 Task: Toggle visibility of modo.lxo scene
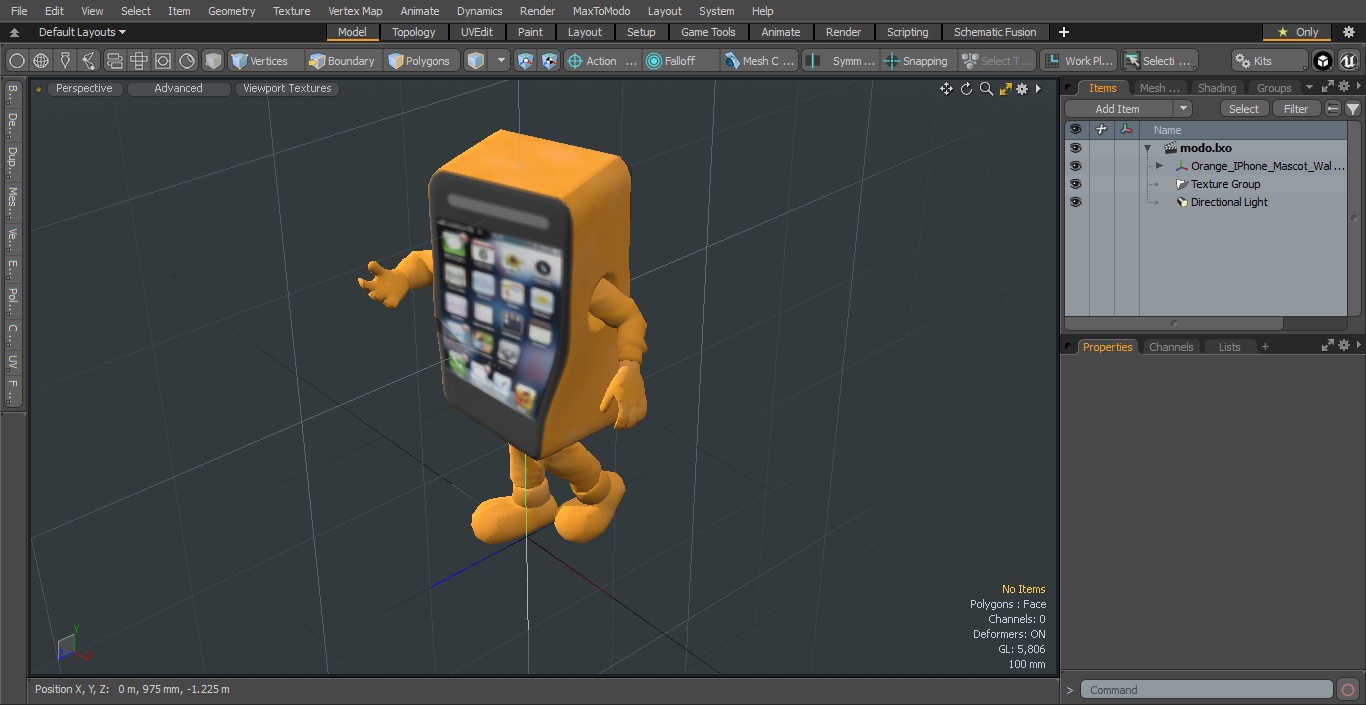1075,148
